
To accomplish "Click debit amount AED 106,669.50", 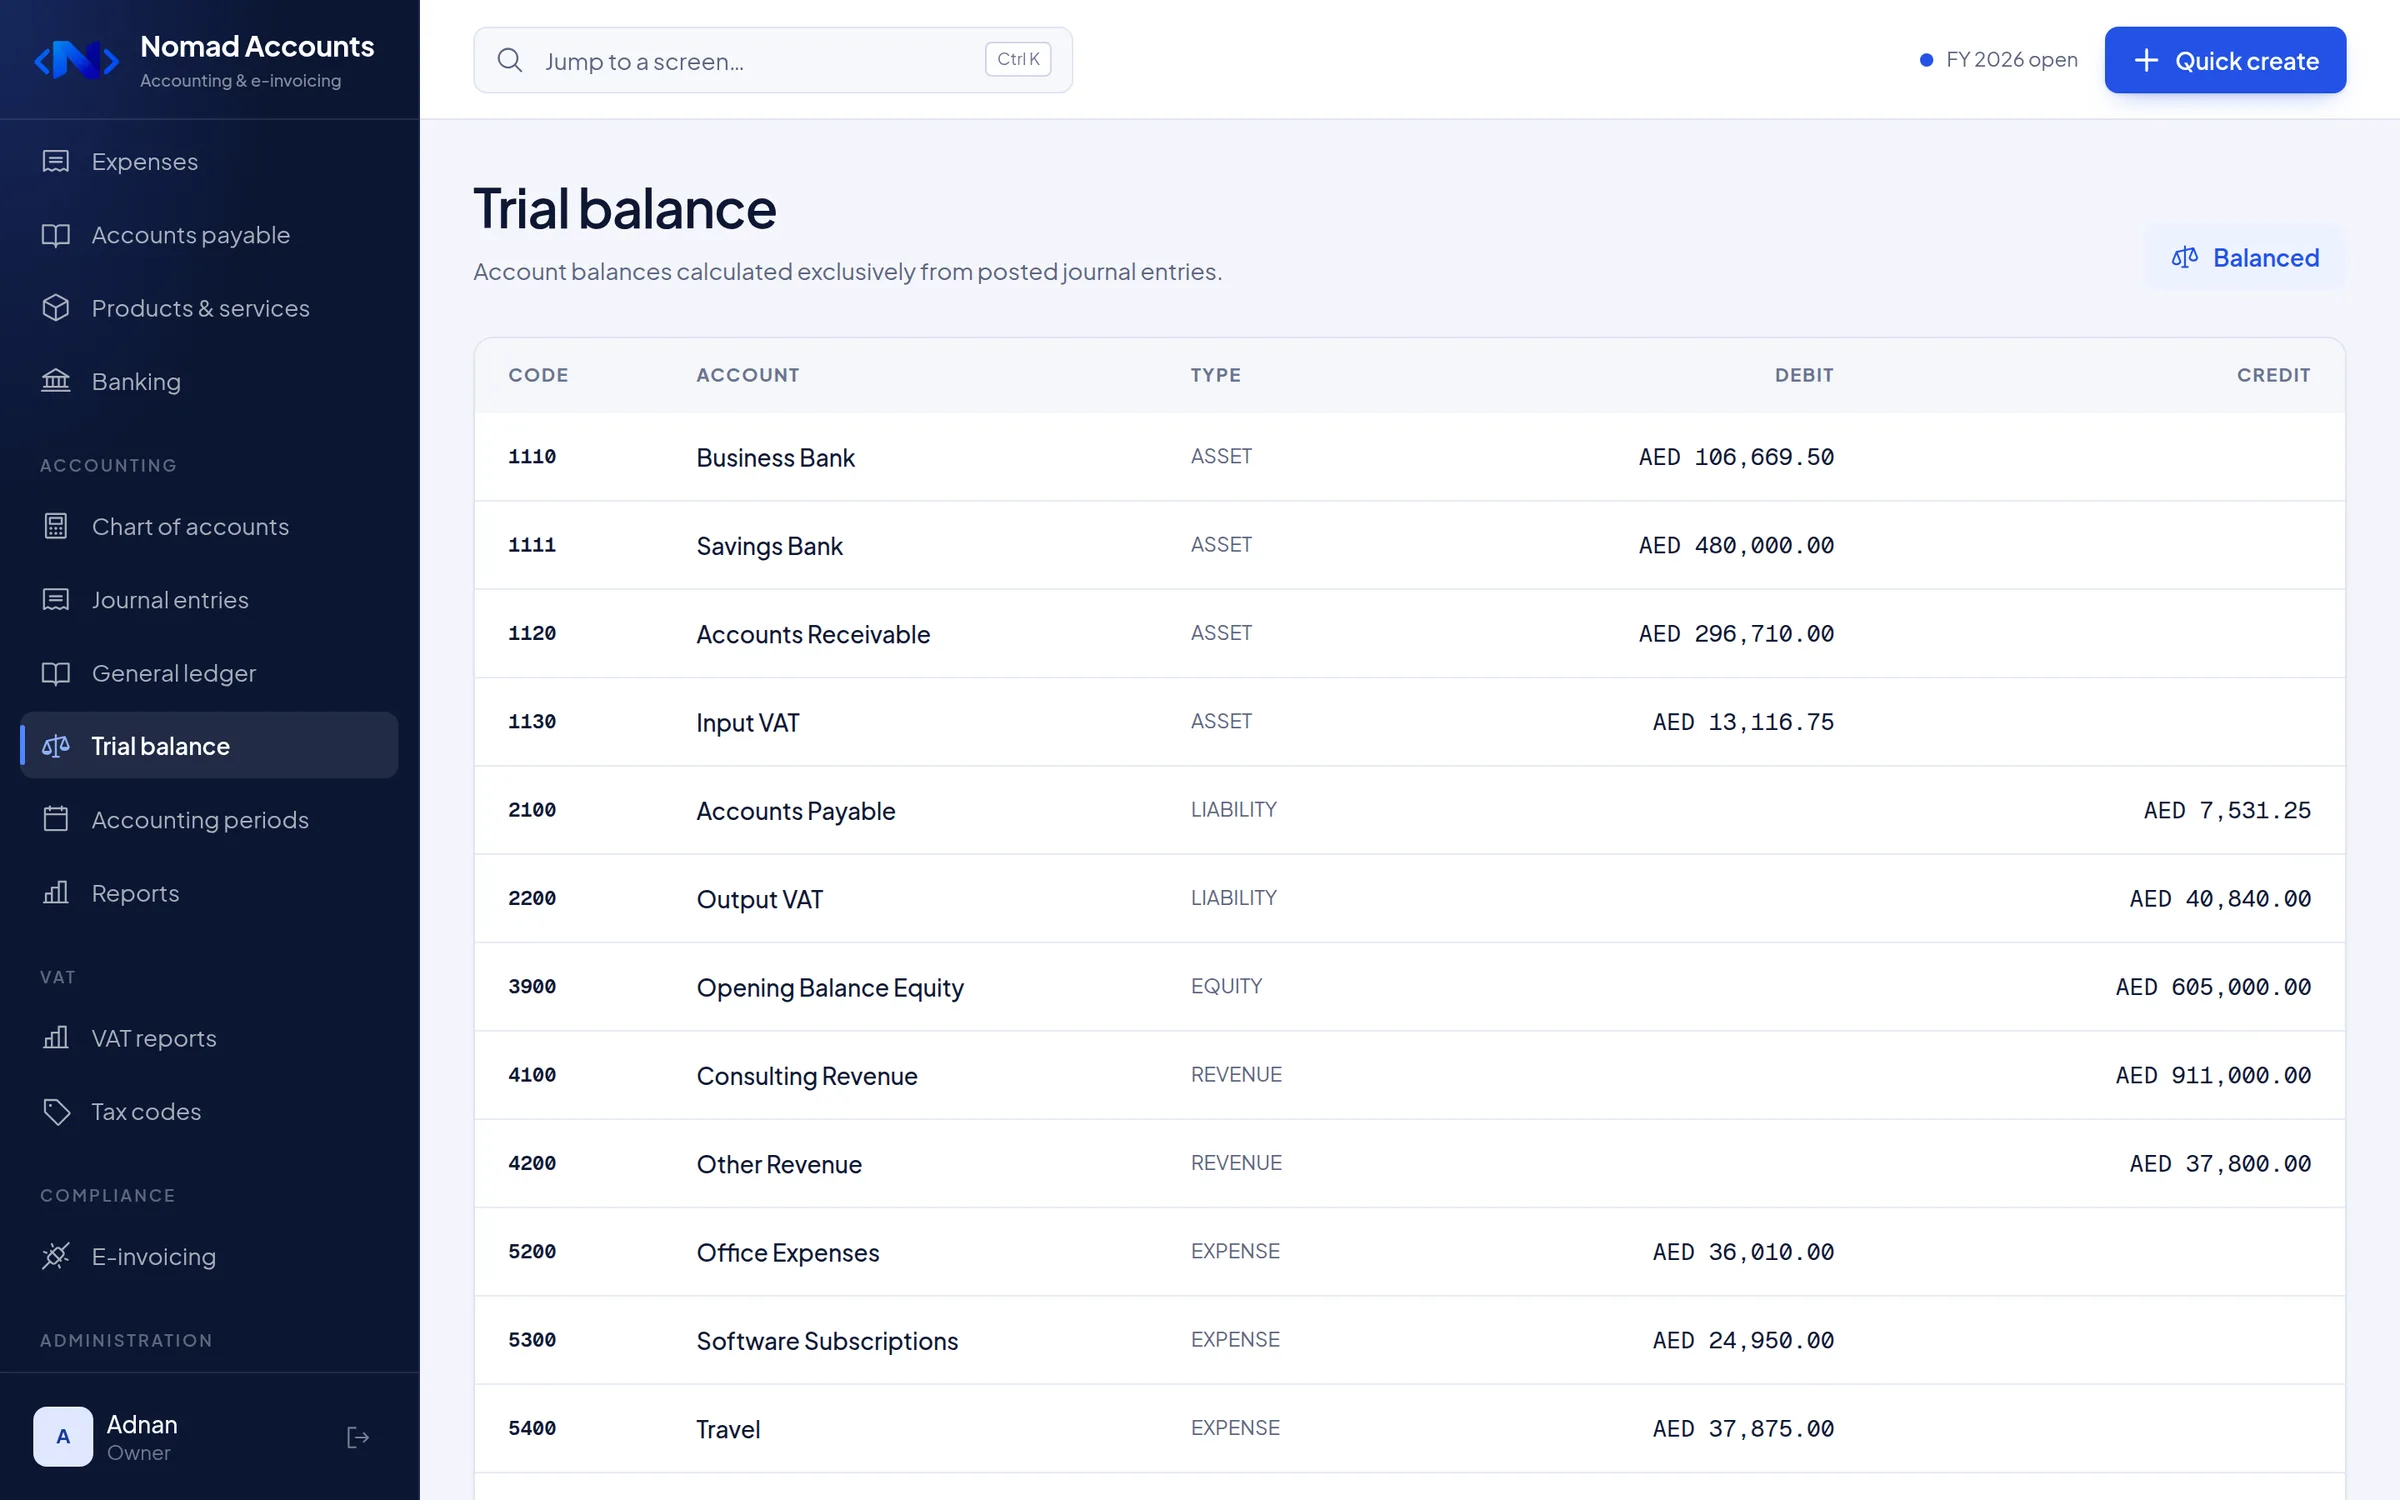I will [1736, 457].
